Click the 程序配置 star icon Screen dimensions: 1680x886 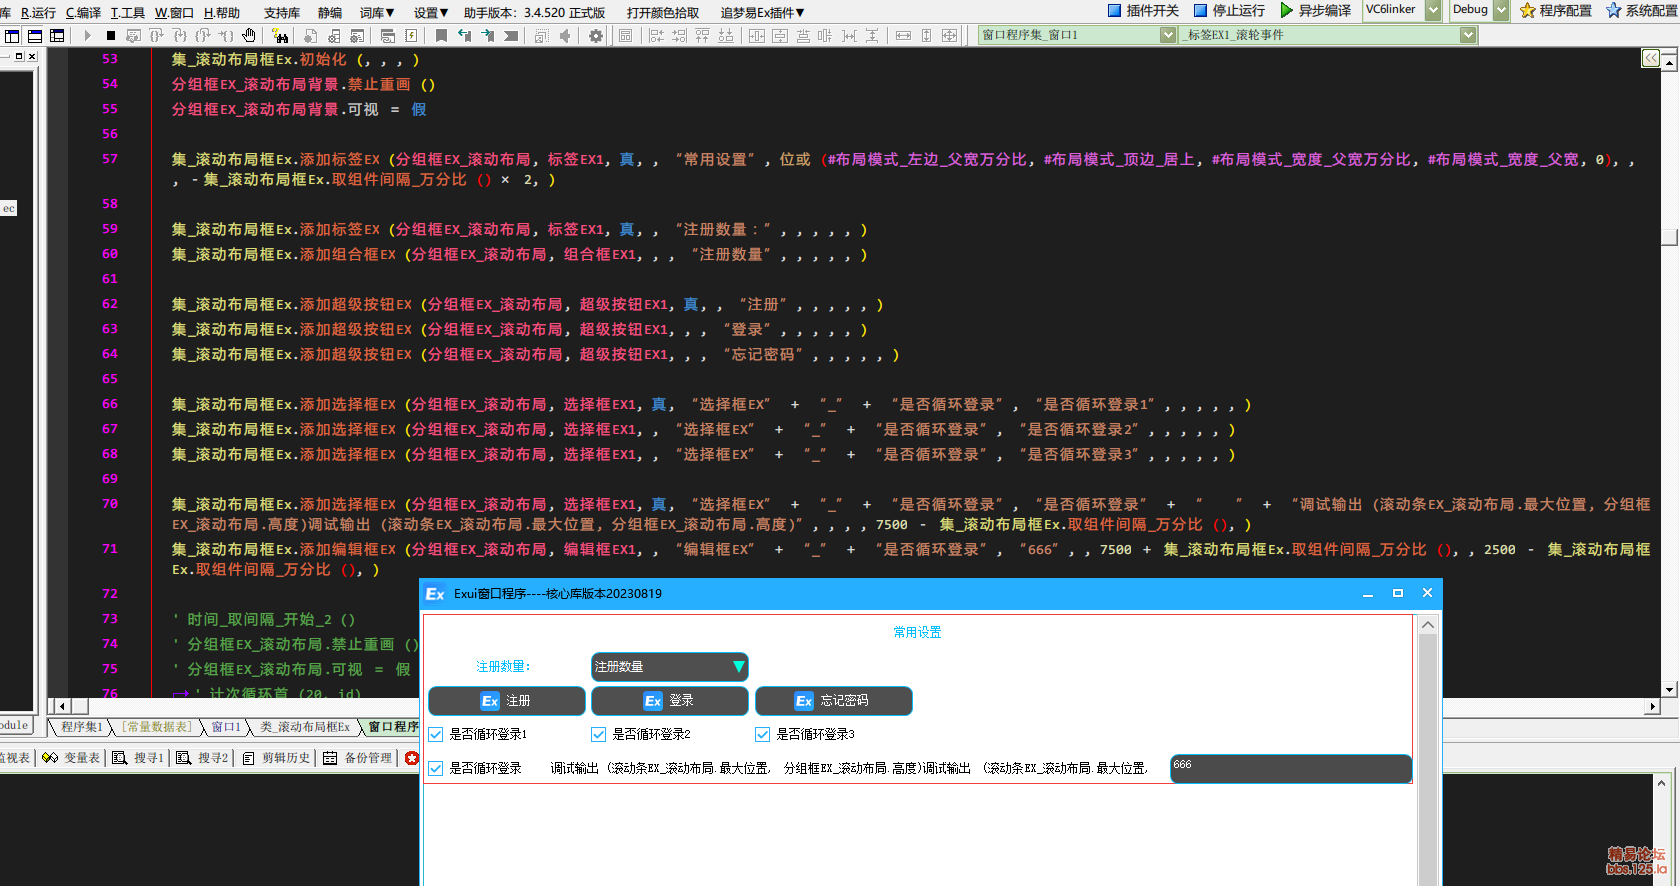point(1528,11)
